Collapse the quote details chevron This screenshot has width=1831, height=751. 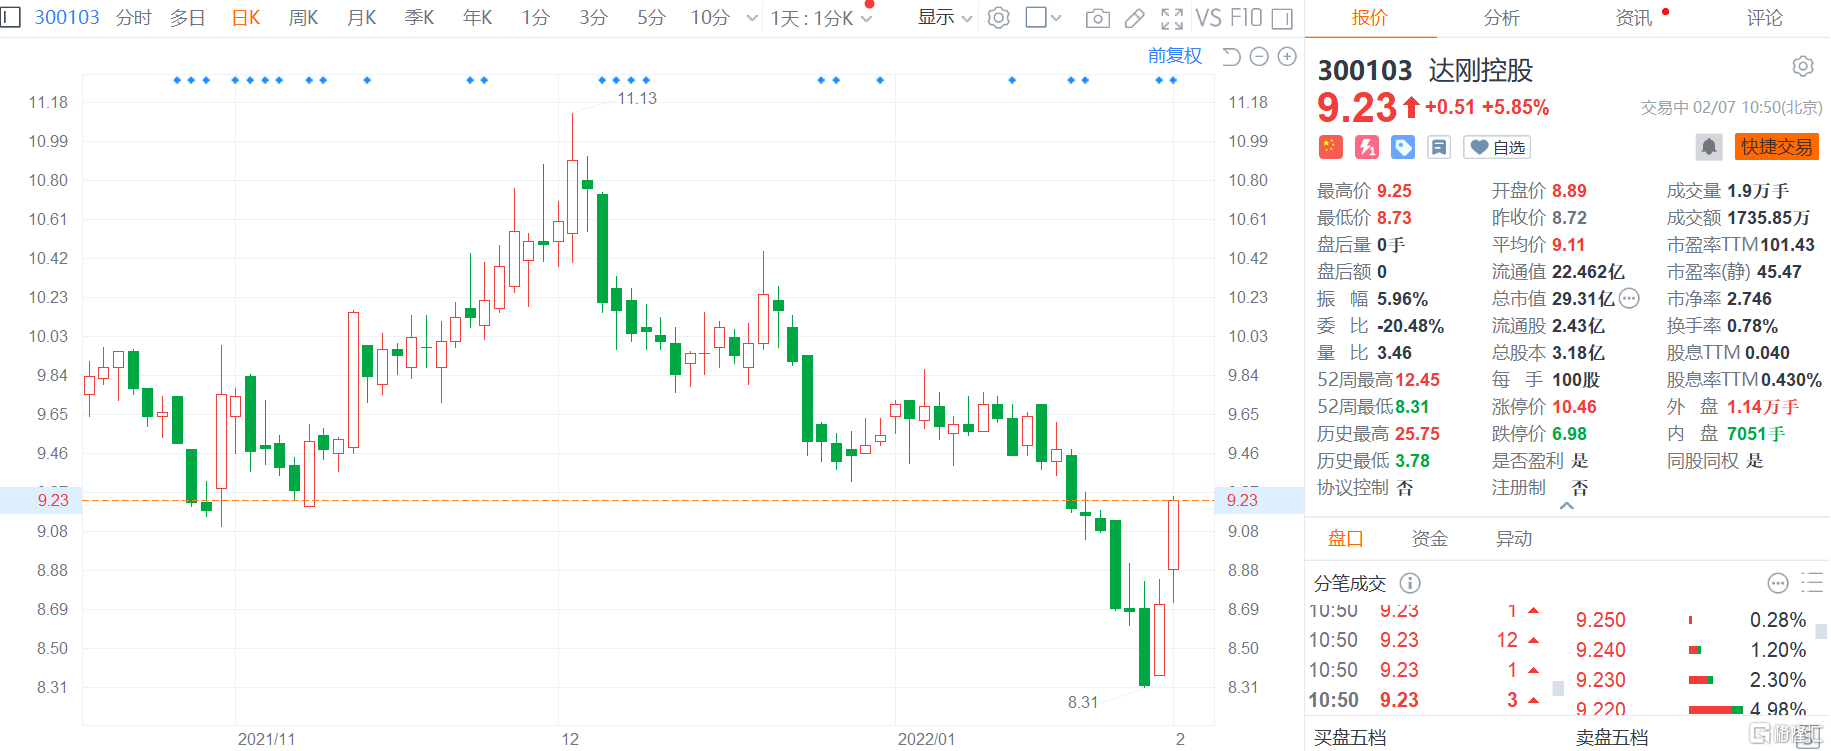1567,506
